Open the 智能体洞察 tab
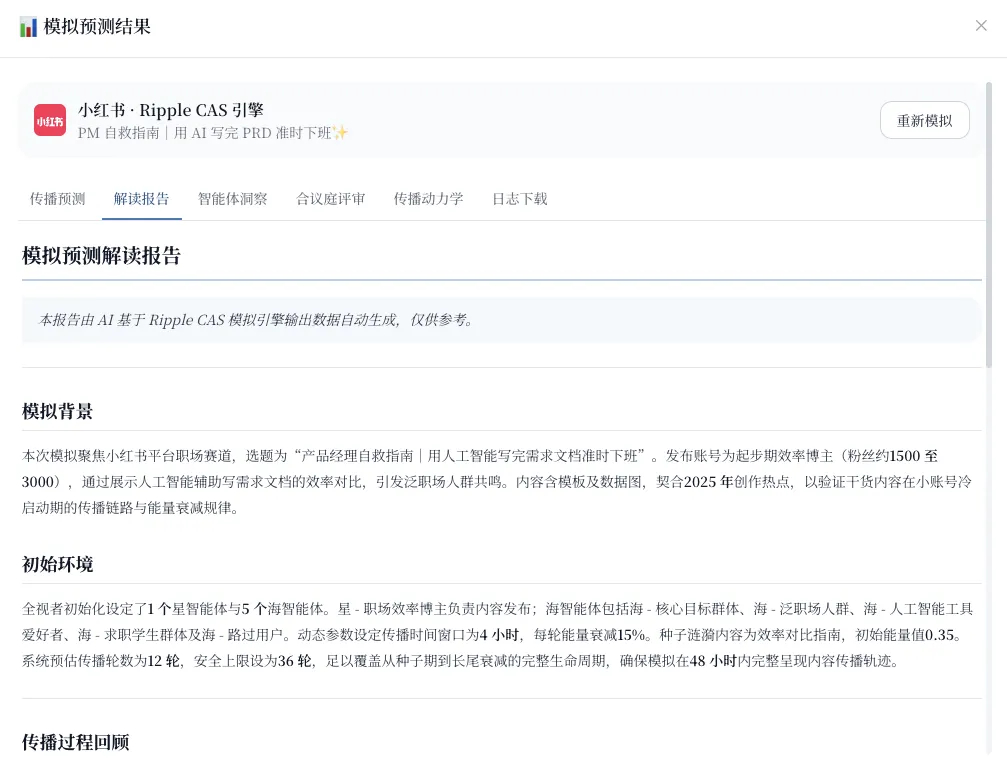 [x=232, y=199]
